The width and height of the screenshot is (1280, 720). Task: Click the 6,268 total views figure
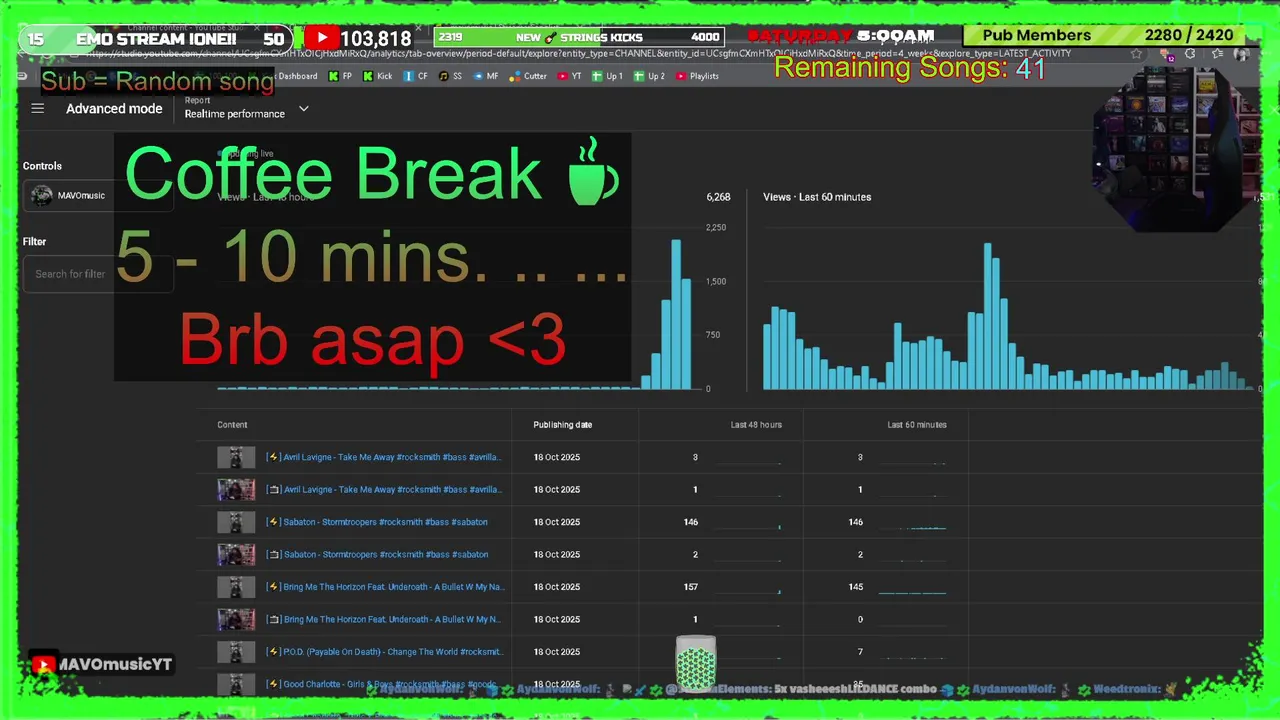718,197
